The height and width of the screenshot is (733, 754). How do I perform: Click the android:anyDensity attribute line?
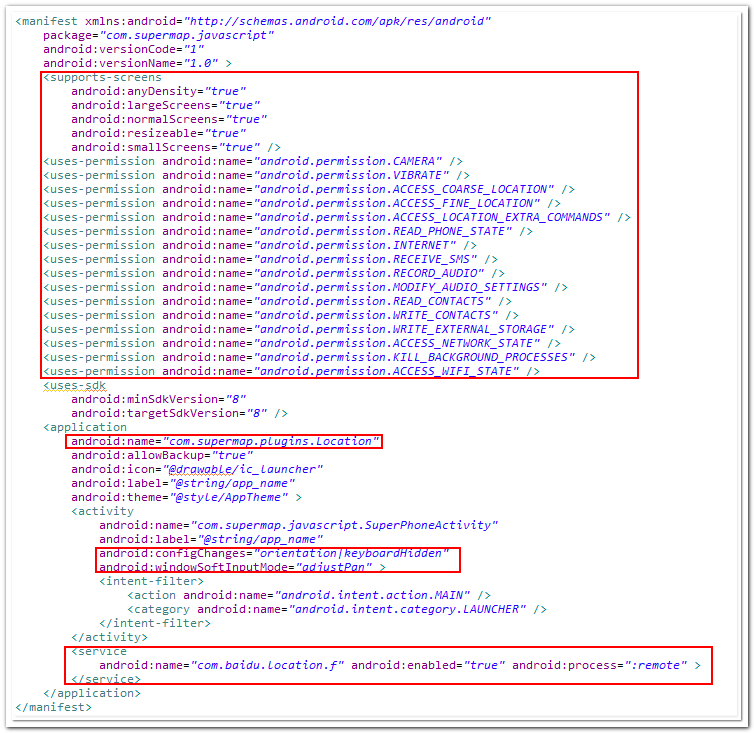pos(158,90)
